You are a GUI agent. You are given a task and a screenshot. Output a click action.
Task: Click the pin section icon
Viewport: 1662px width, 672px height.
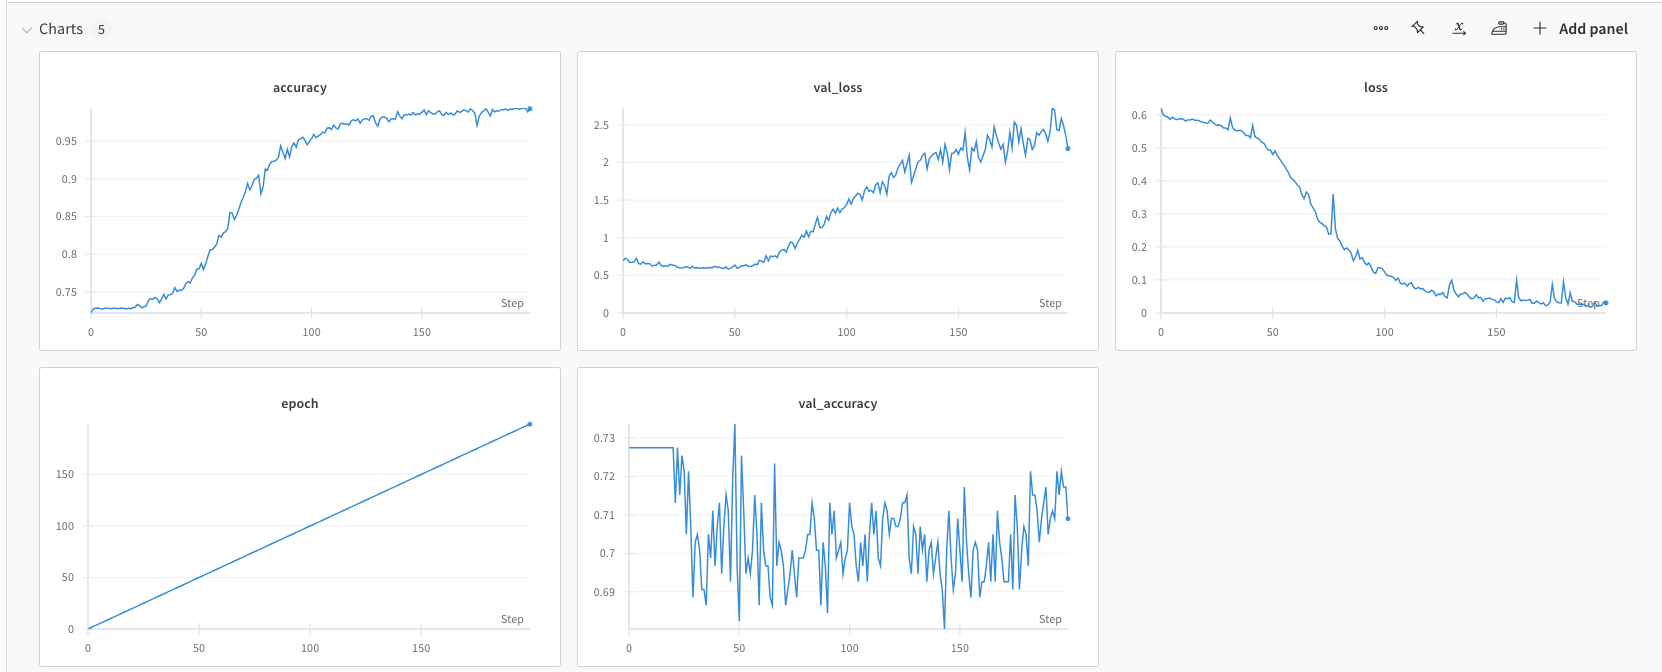point(1418,28)
